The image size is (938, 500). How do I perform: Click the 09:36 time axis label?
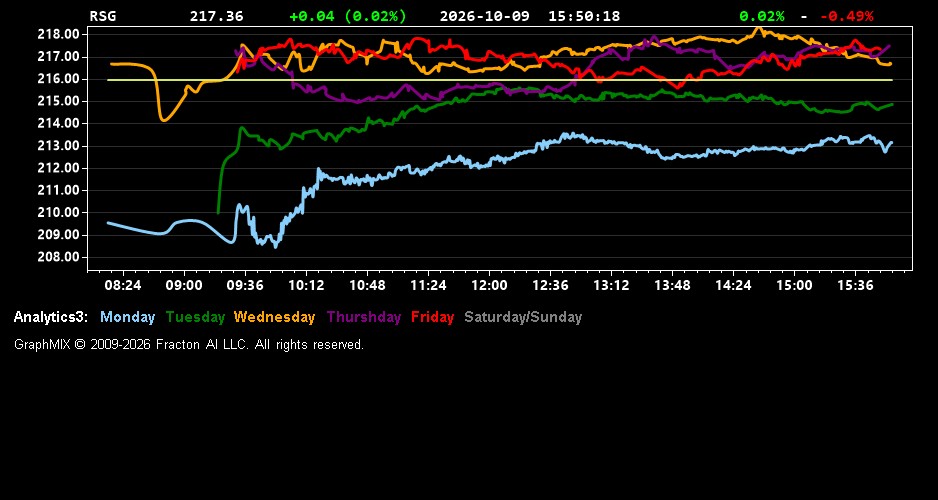click(x=245, y=285)
